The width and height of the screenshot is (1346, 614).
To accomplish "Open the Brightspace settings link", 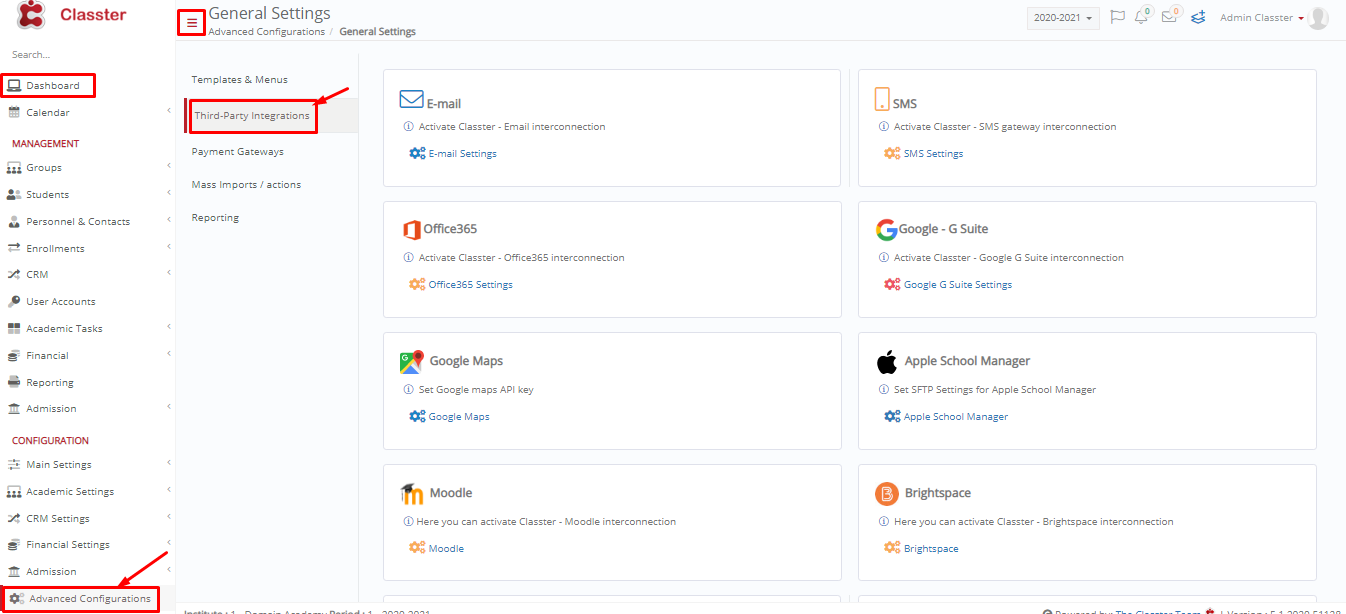I will point(931,549).
